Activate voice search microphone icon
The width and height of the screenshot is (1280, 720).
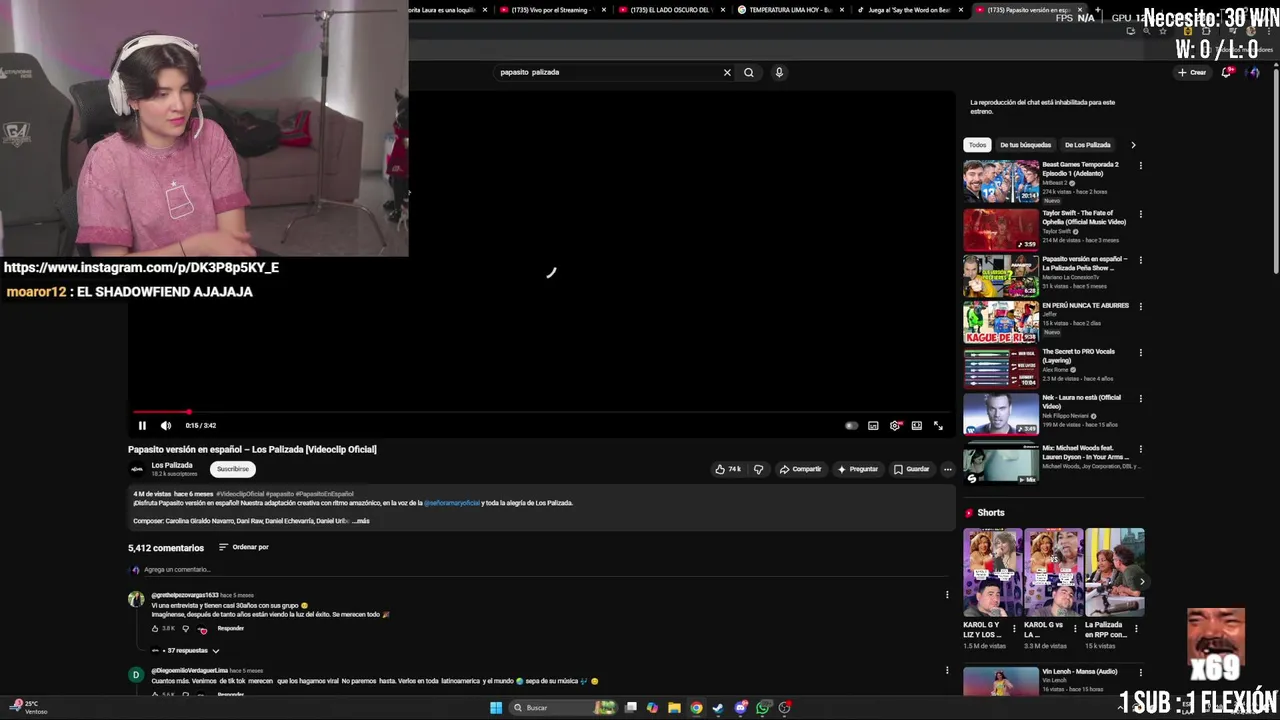click(x=779, y=72)
